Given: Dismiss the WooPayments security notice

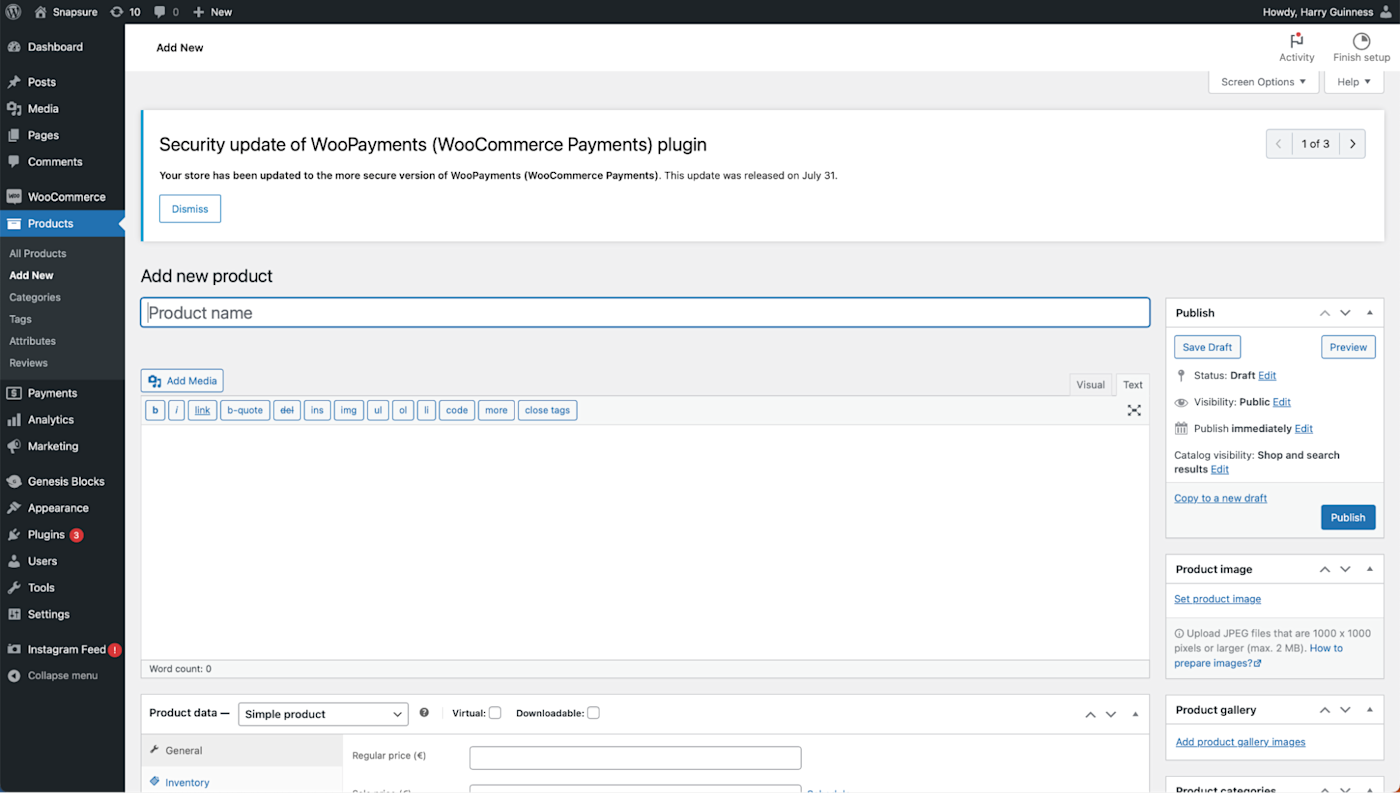Looking at the screenshot, I should [x=190, y=209].
